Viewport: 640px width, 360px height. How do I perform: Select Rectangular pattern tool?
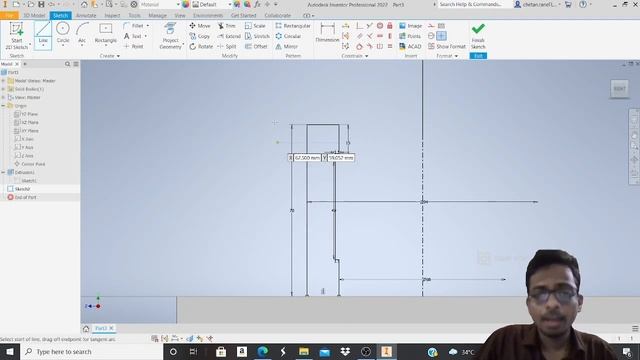pyautogui.click(x=293, y=26)
